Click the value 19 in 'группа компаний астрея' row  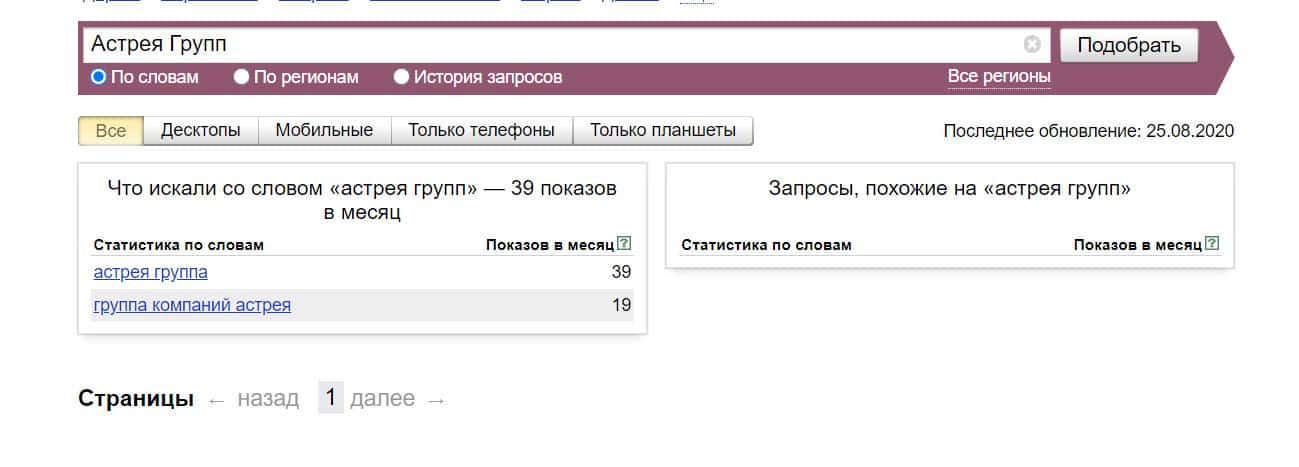[x=621, y=305]
